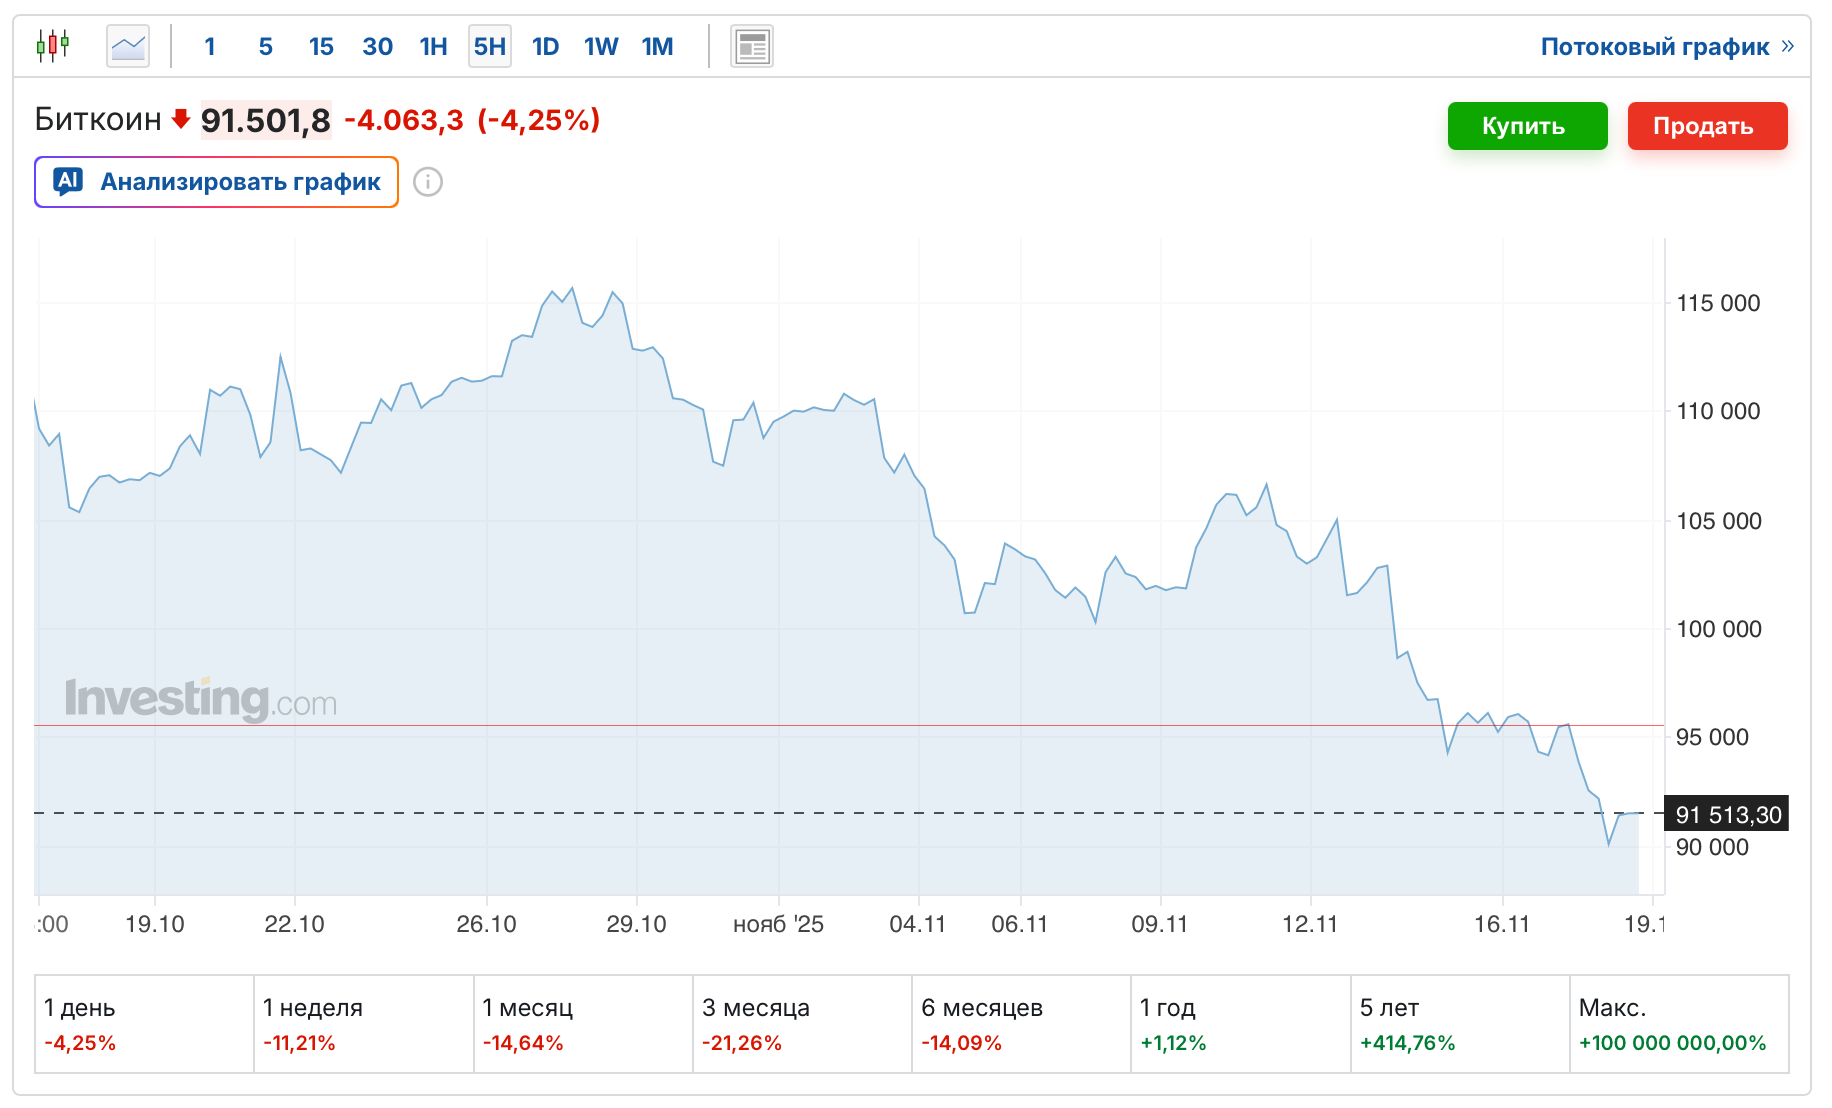Viewport: 1832px width, 1108px height.
Task: Switch to Макс. period range
Action: pyautogui.click(x=1678, y=1024)
